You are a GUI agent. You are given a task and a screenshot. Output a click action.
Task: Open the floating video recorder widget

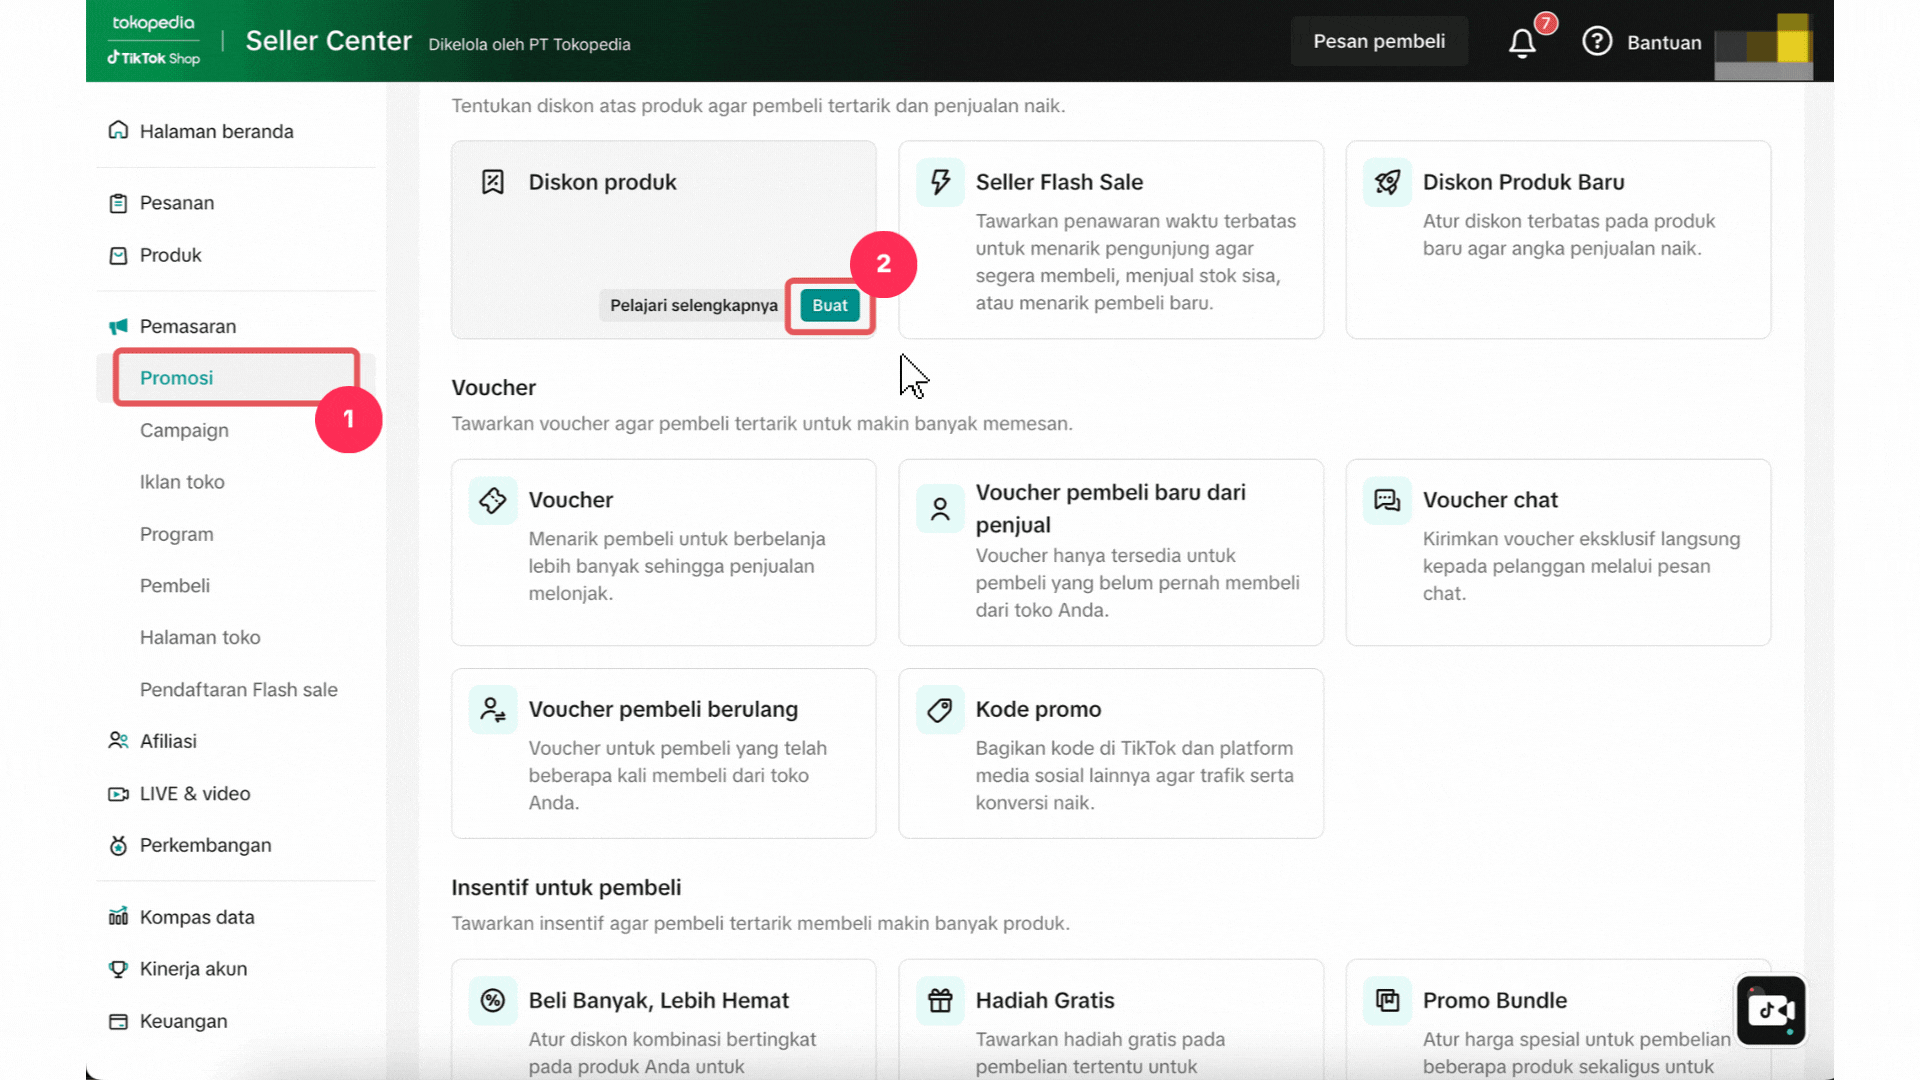[1770, 1010]
